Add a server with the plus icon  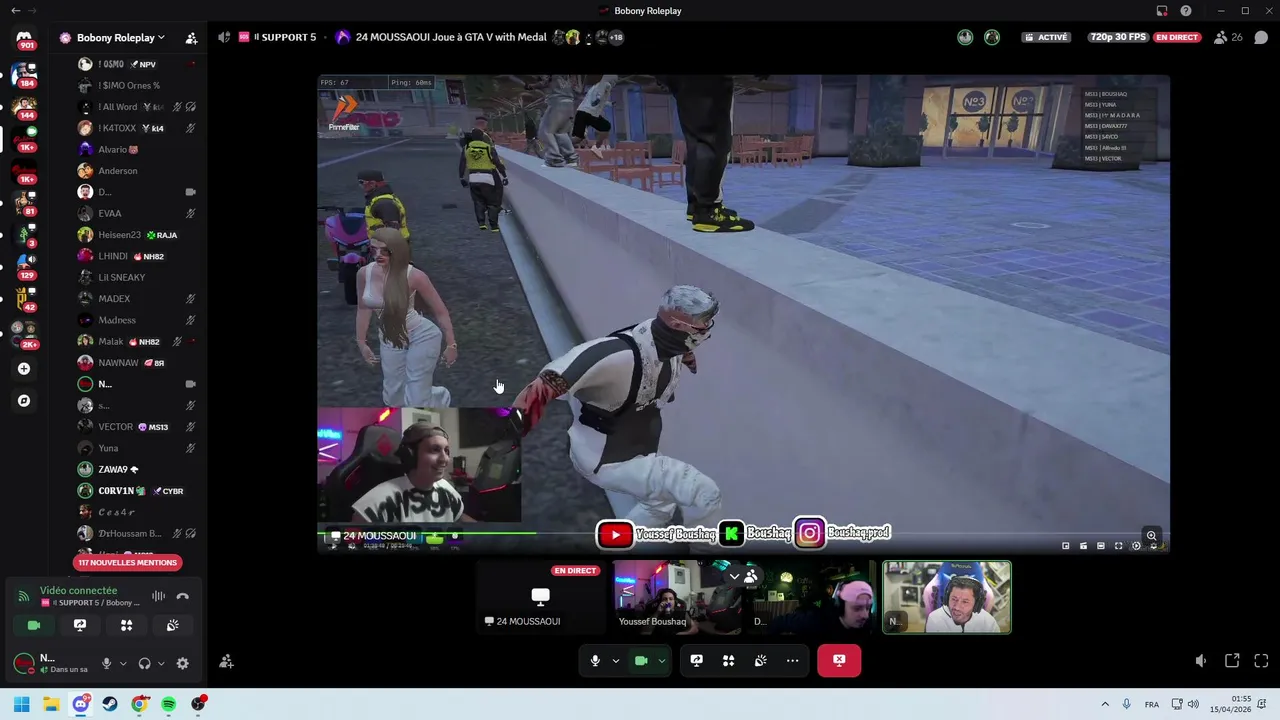(x=24, y=369)
